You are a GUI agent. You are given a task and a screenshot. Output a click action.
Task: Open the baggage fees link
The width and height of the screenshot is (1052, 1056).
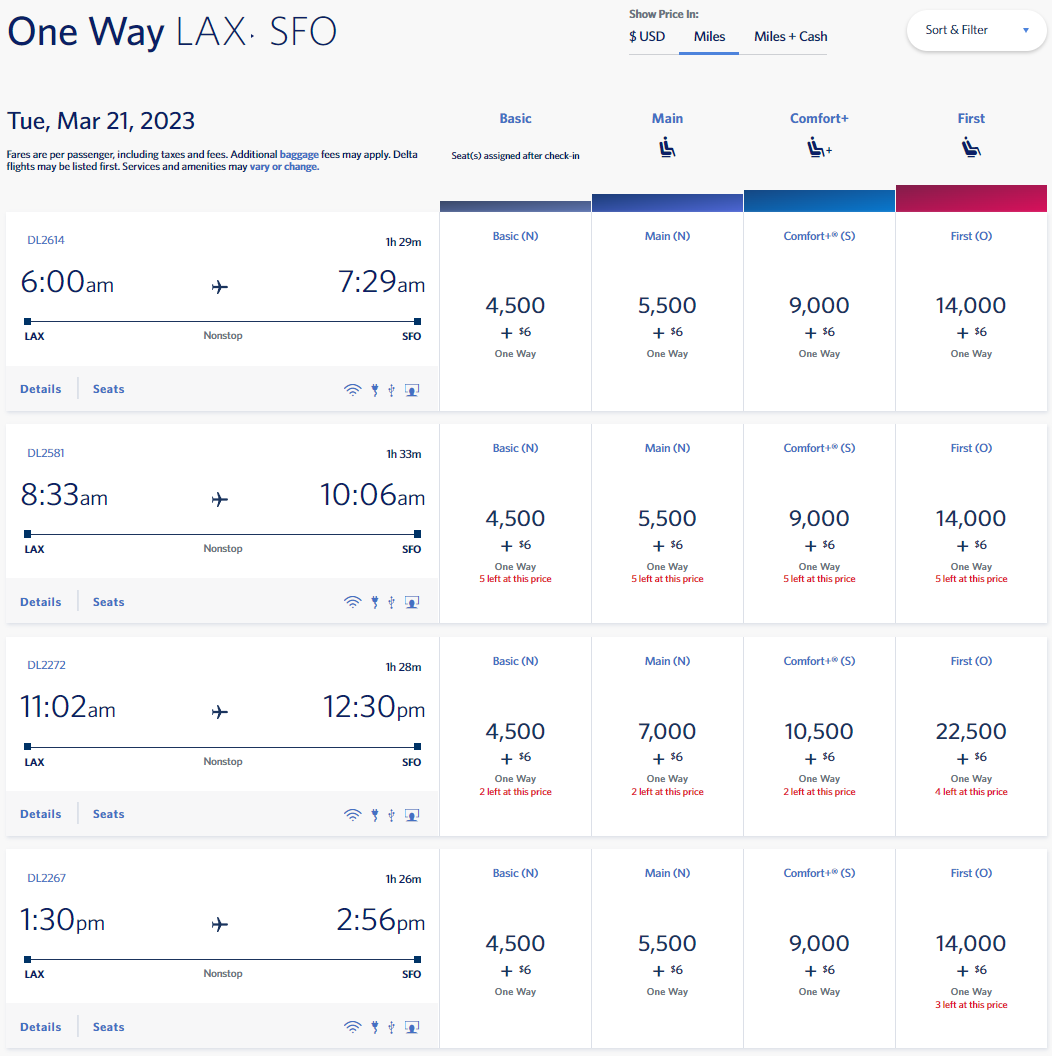(299, 154)
